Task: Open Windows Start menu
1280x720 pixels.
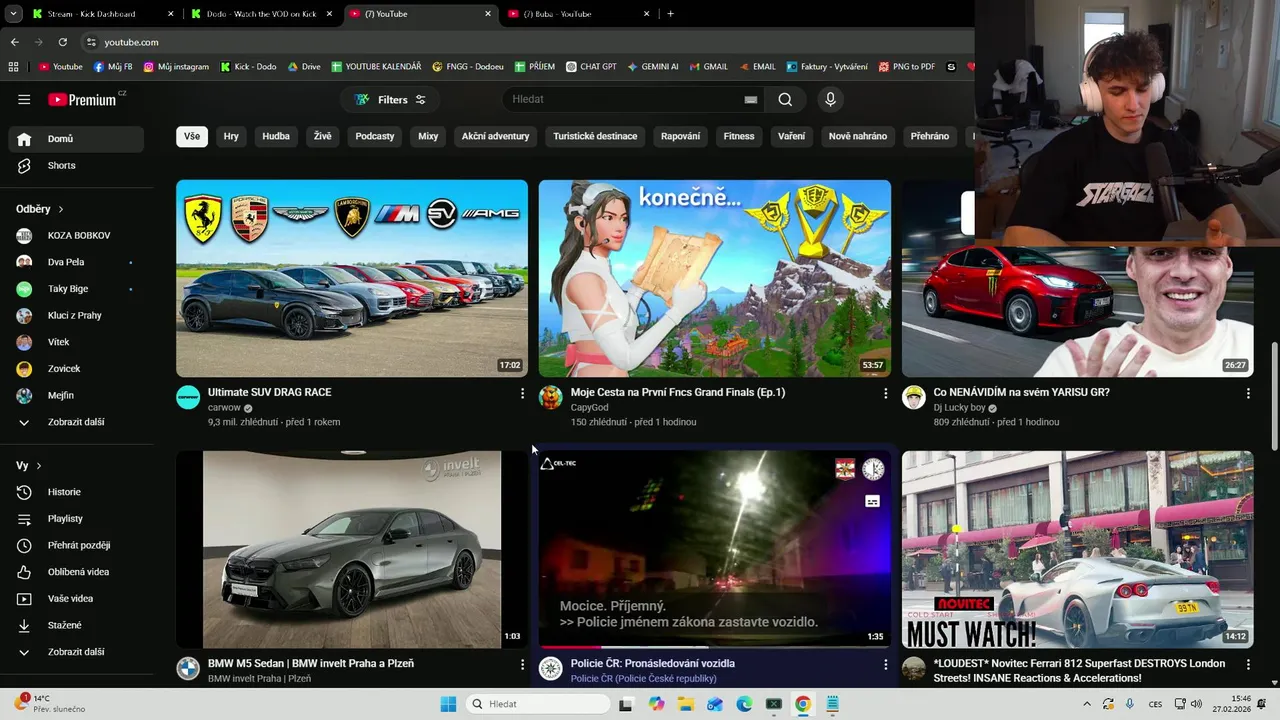Action: click(448, 704)
